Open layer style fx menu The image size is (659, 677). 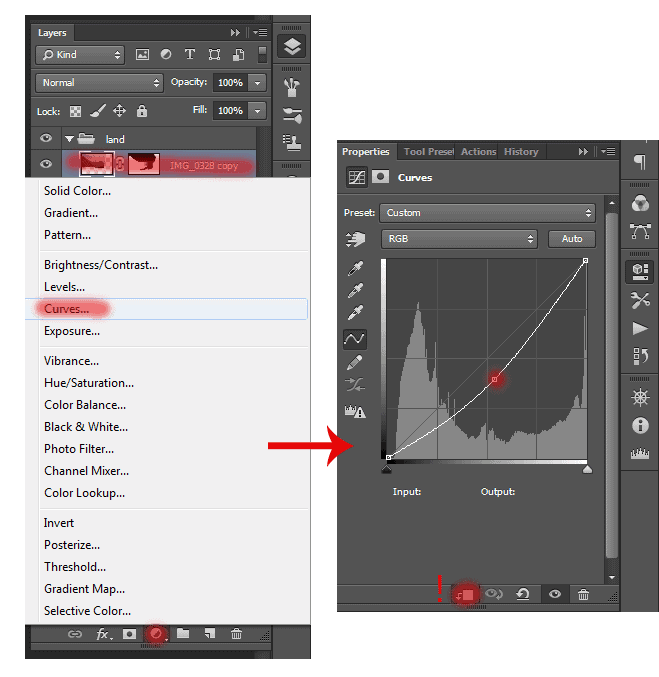click(103, 634)
